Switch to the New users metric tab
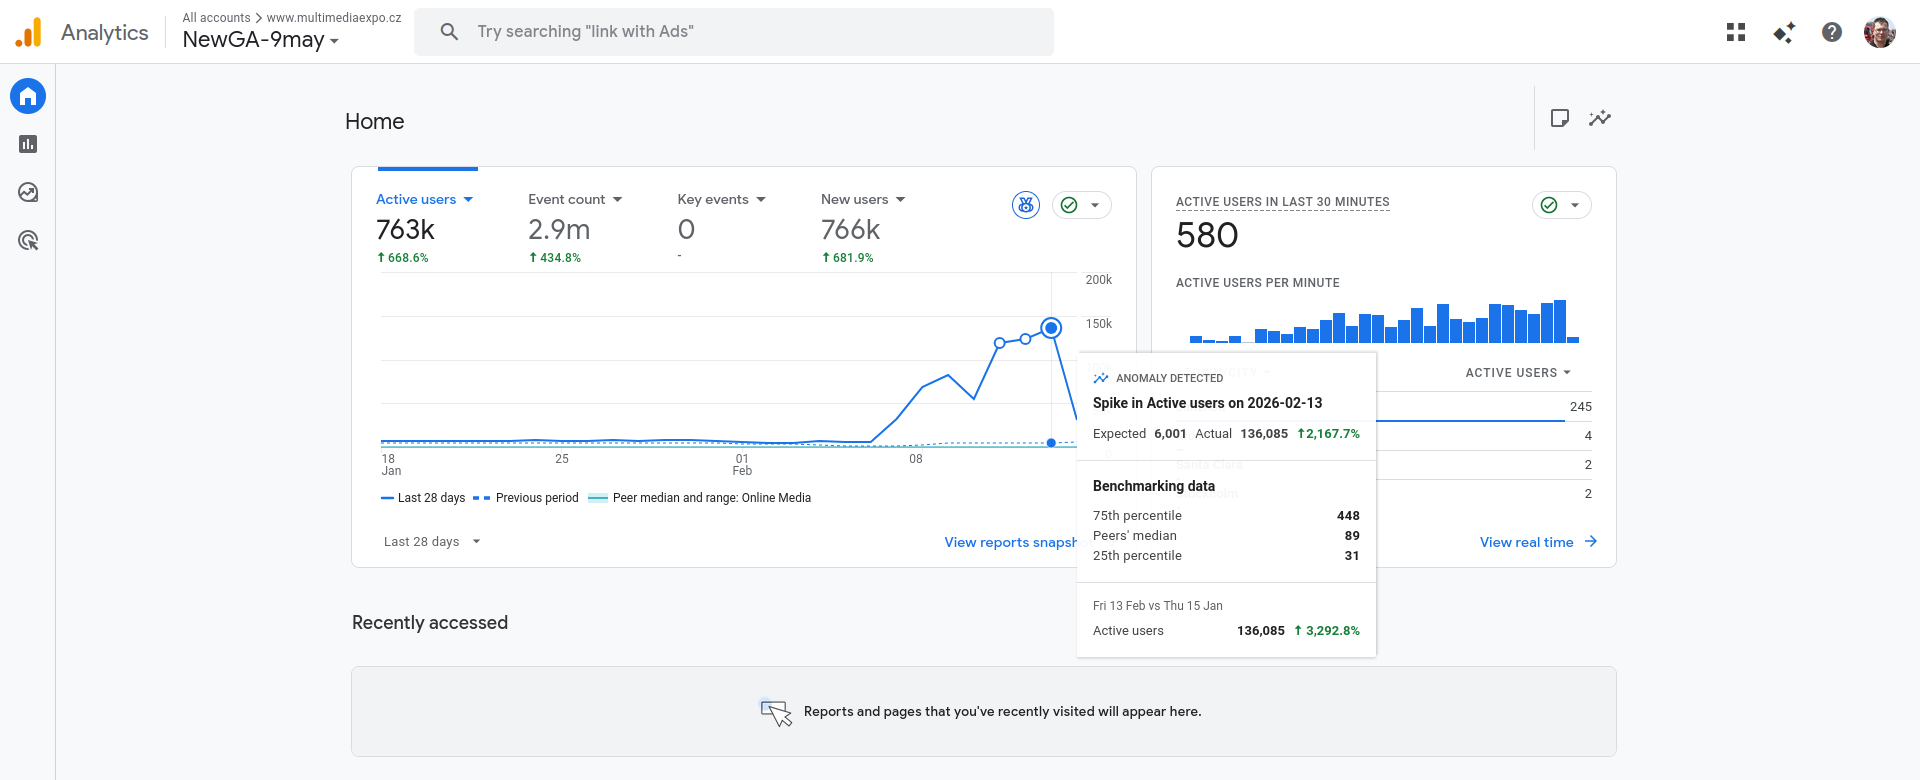1920x780 pixels. coord(854,200)
